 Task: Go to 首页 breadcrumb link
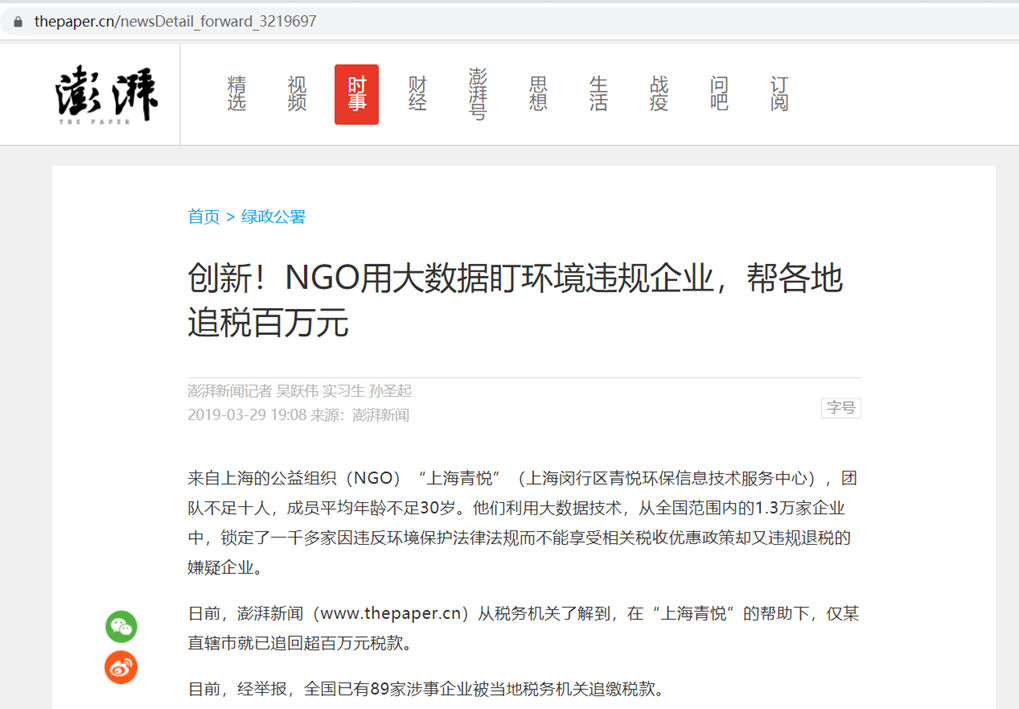[203, 217]
